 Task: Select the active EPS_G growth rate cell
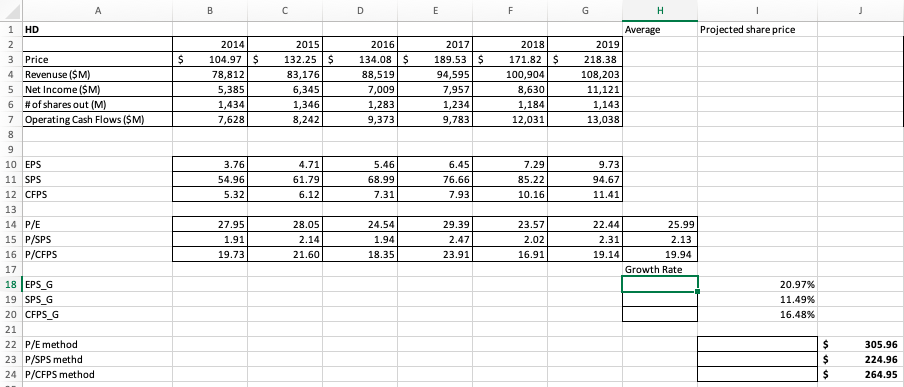click(x=660, y=284)
